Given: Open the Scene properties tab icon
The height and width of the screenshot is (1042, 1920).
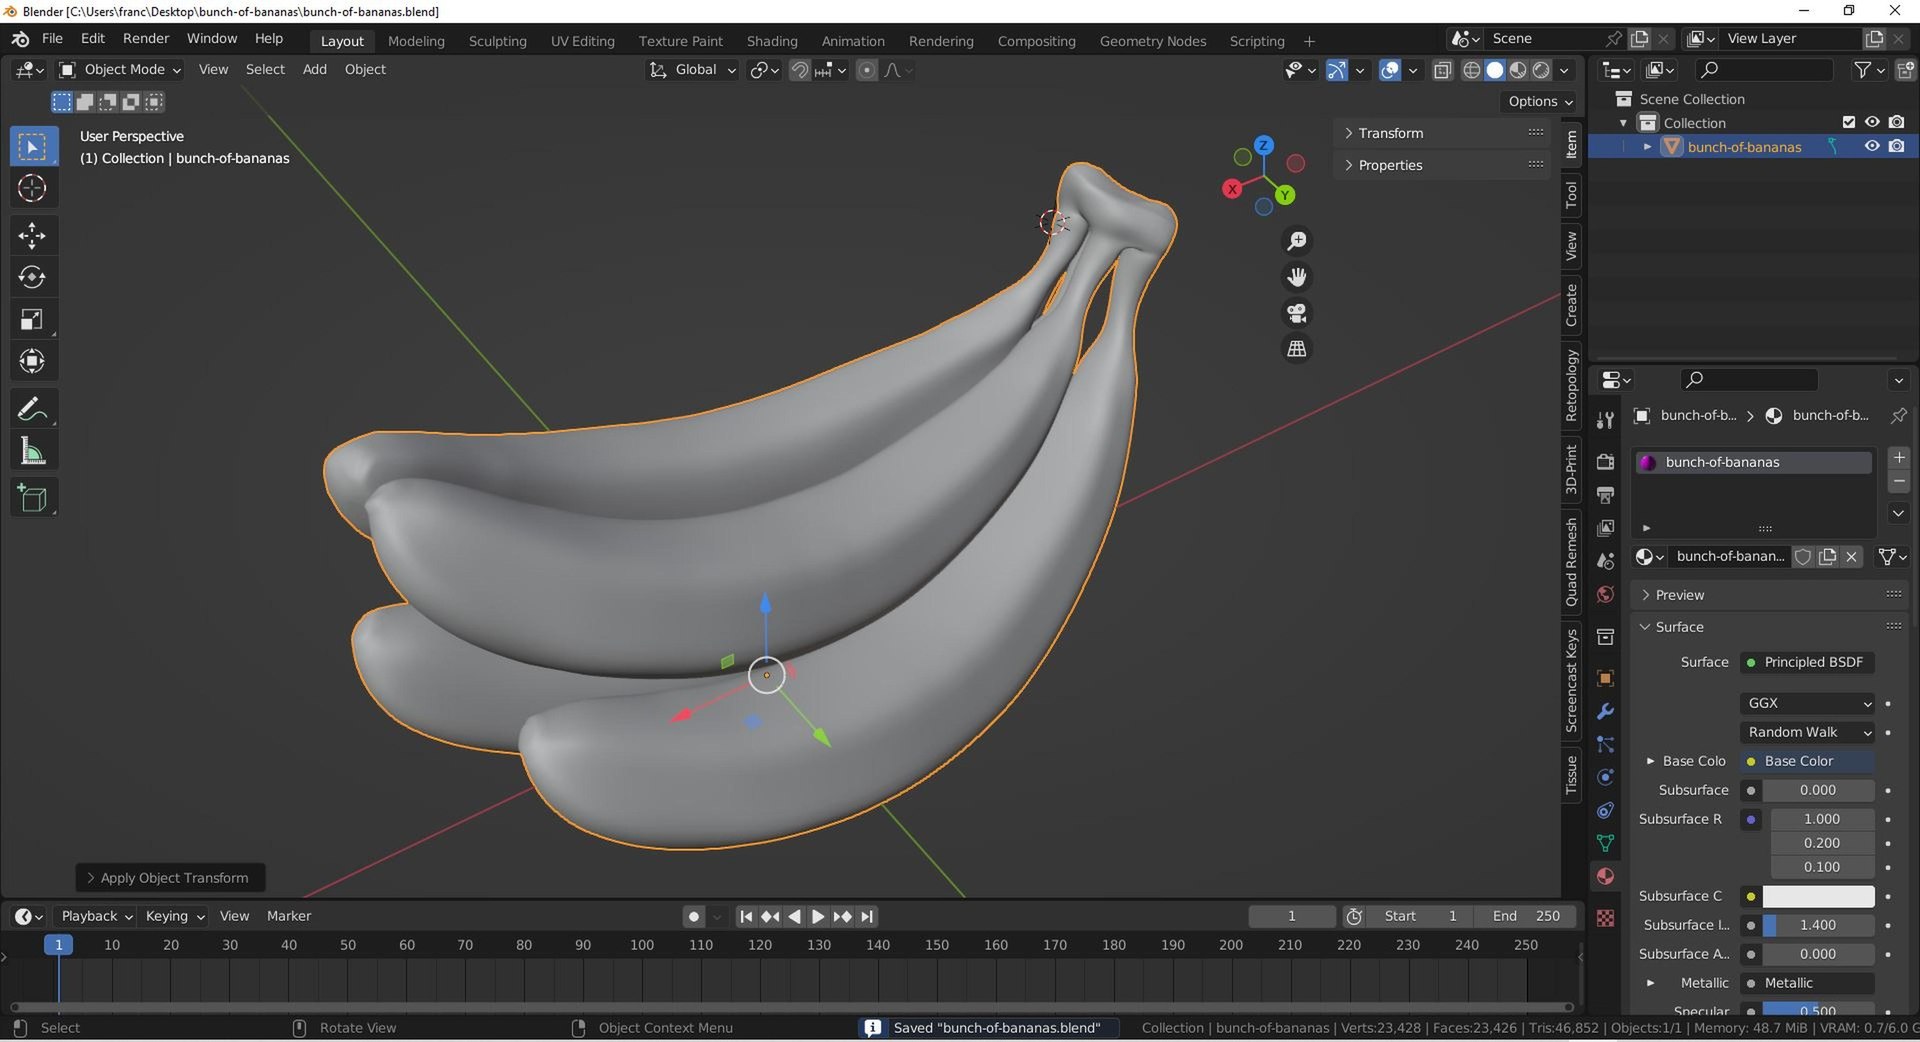Looking at the screenshot, I should pos(1605,561).
